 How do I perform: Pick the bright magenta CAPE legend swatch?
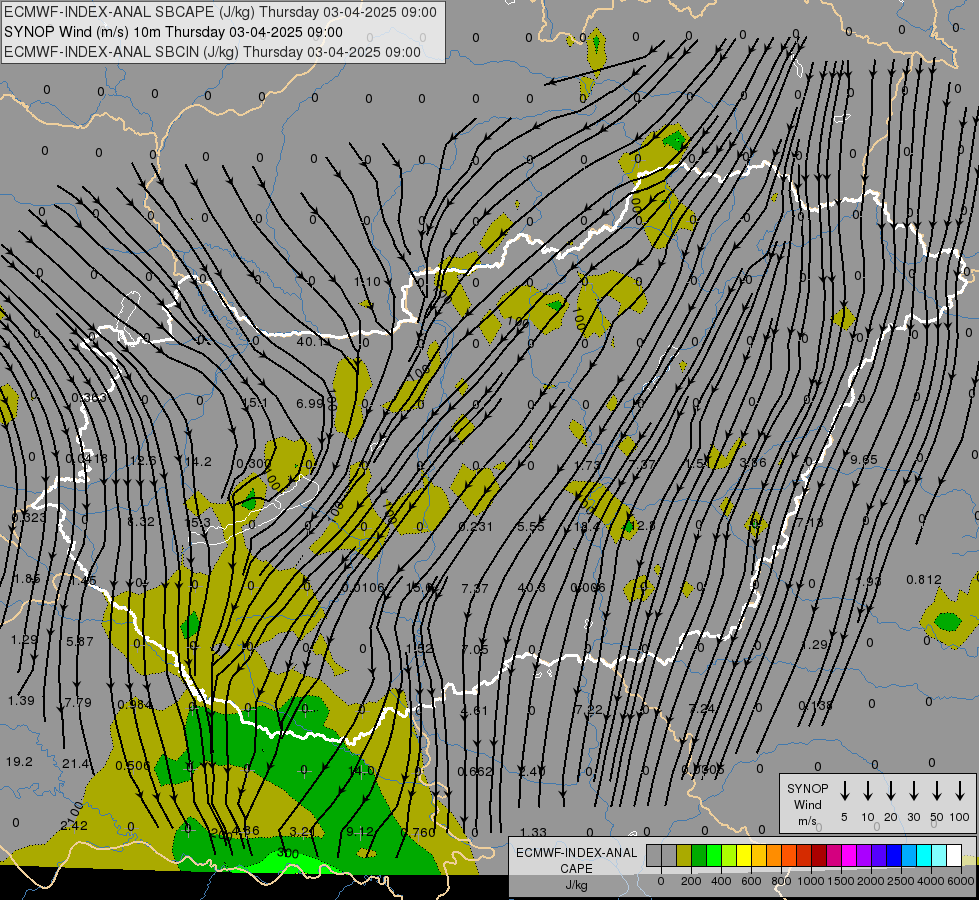849,856
